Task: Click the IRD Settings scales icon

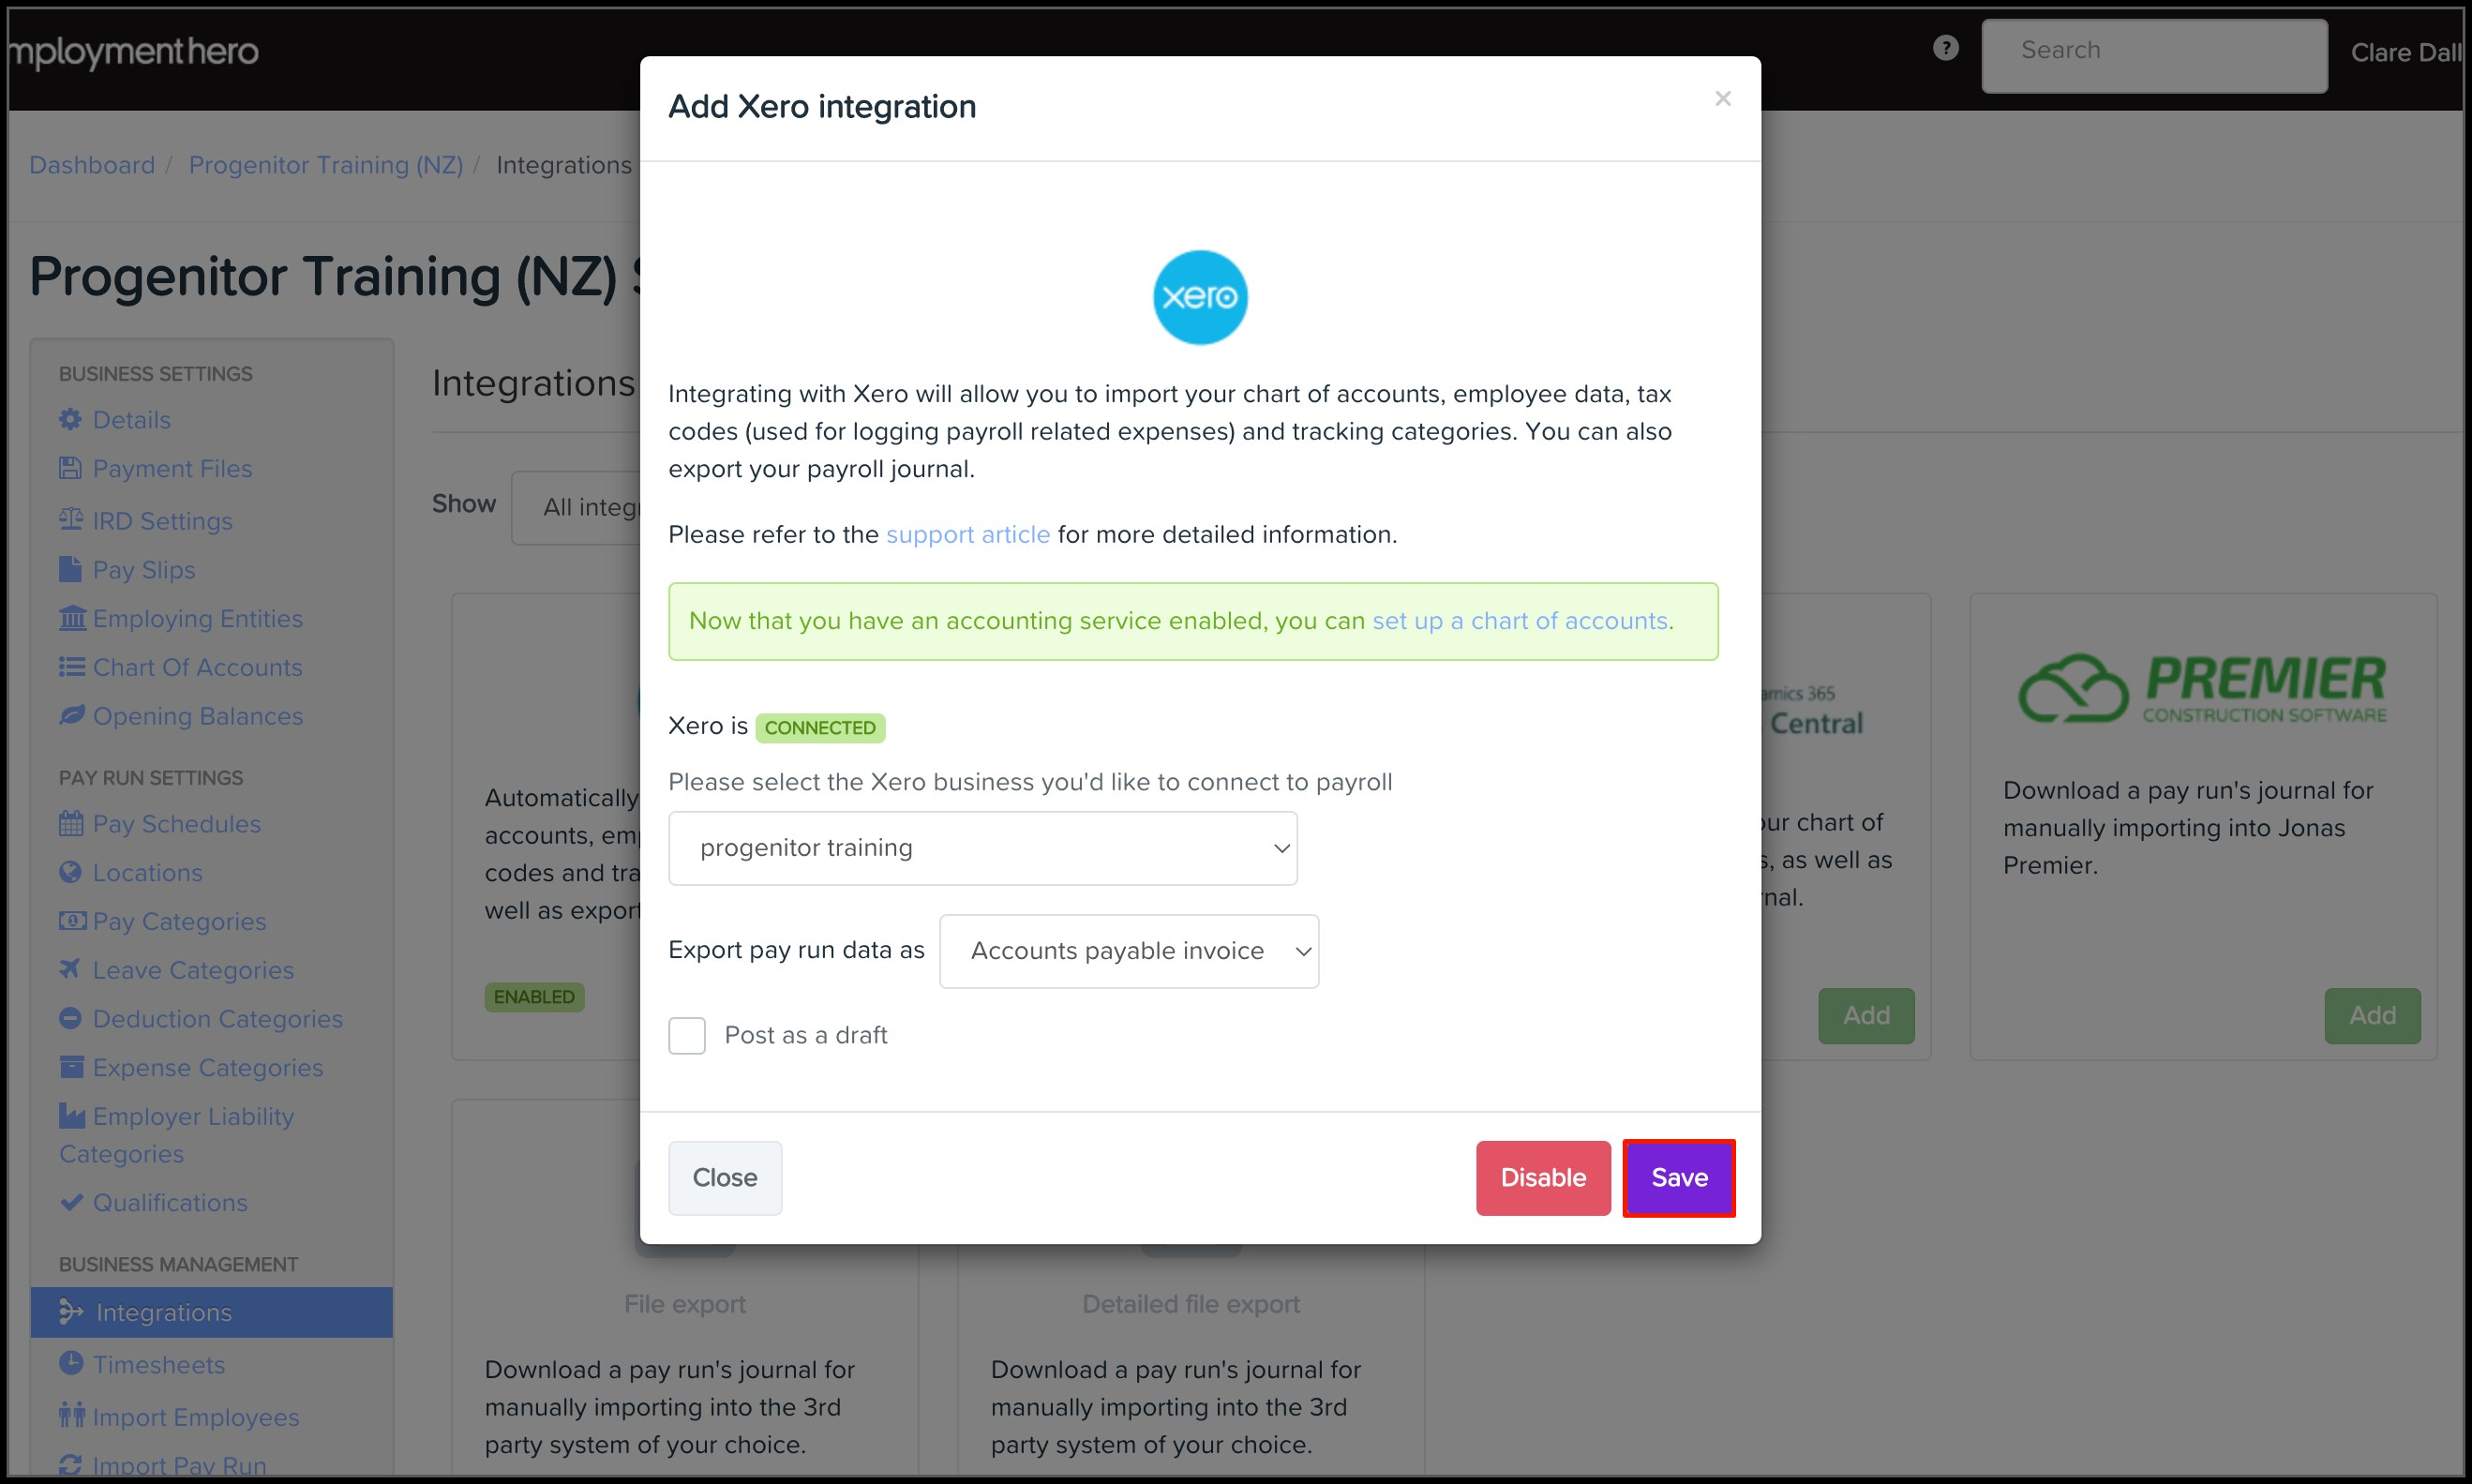Action: pyautogui.click(x=71, y=520)
